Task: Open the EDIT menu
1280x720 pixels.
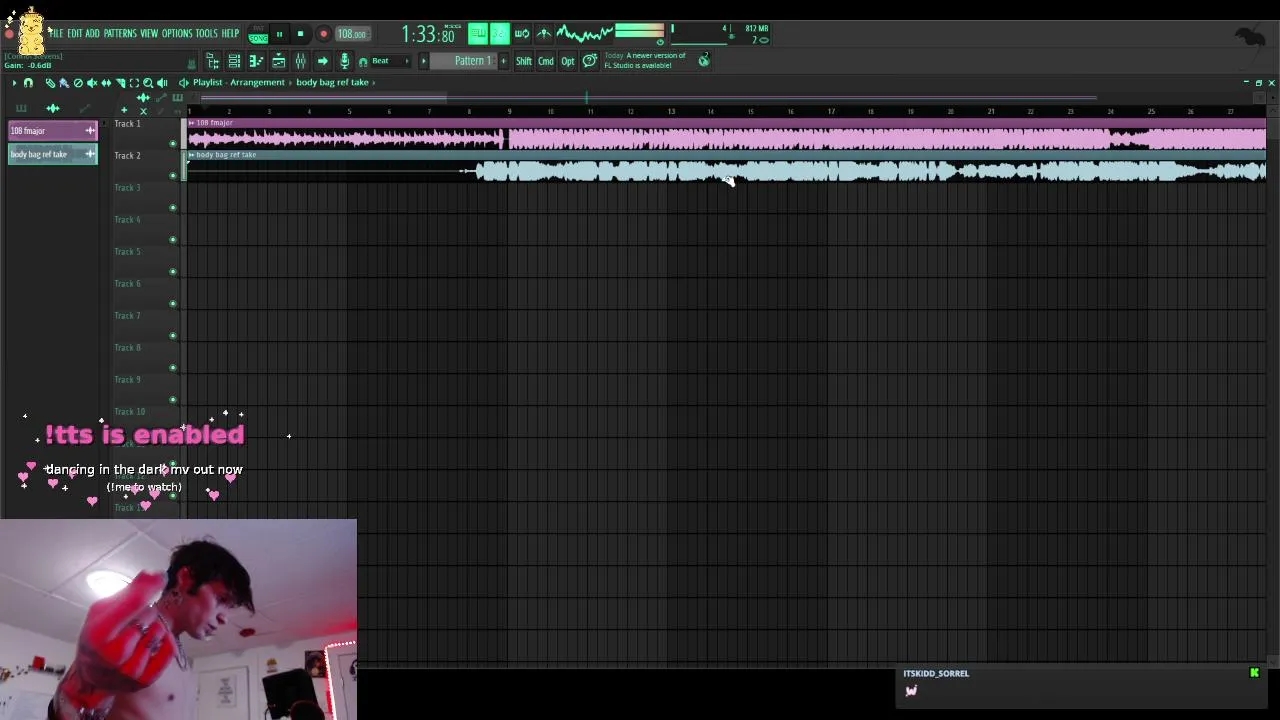Action: tap(75, 33)
